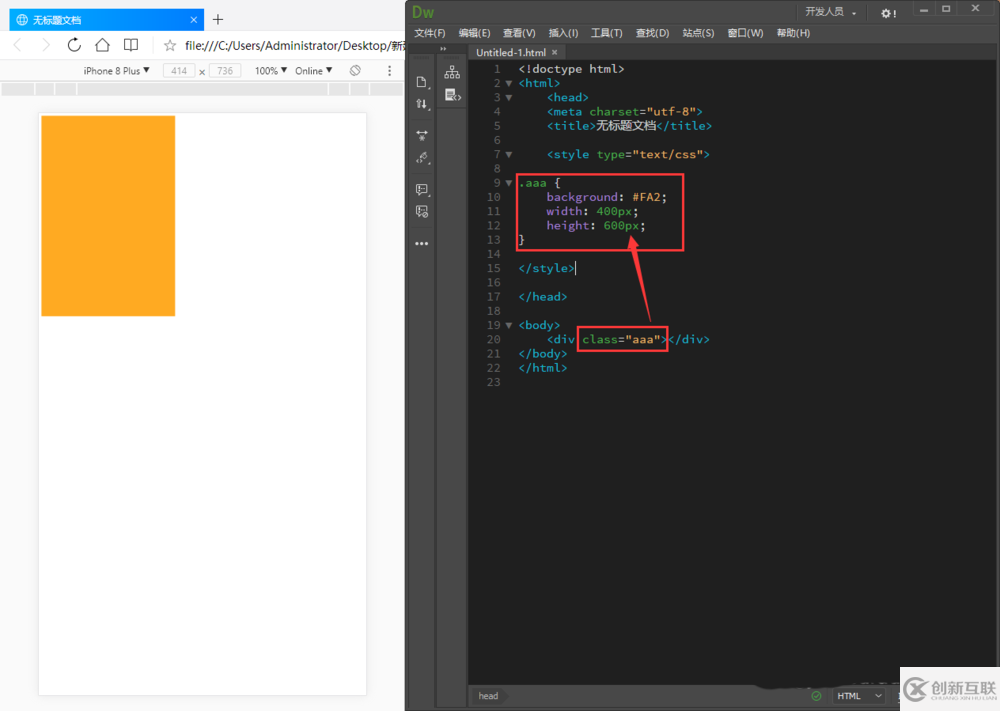This screenshot has width=1000, height=711.
Task: Click the sync settings gear icon
Action: (887, 12)
